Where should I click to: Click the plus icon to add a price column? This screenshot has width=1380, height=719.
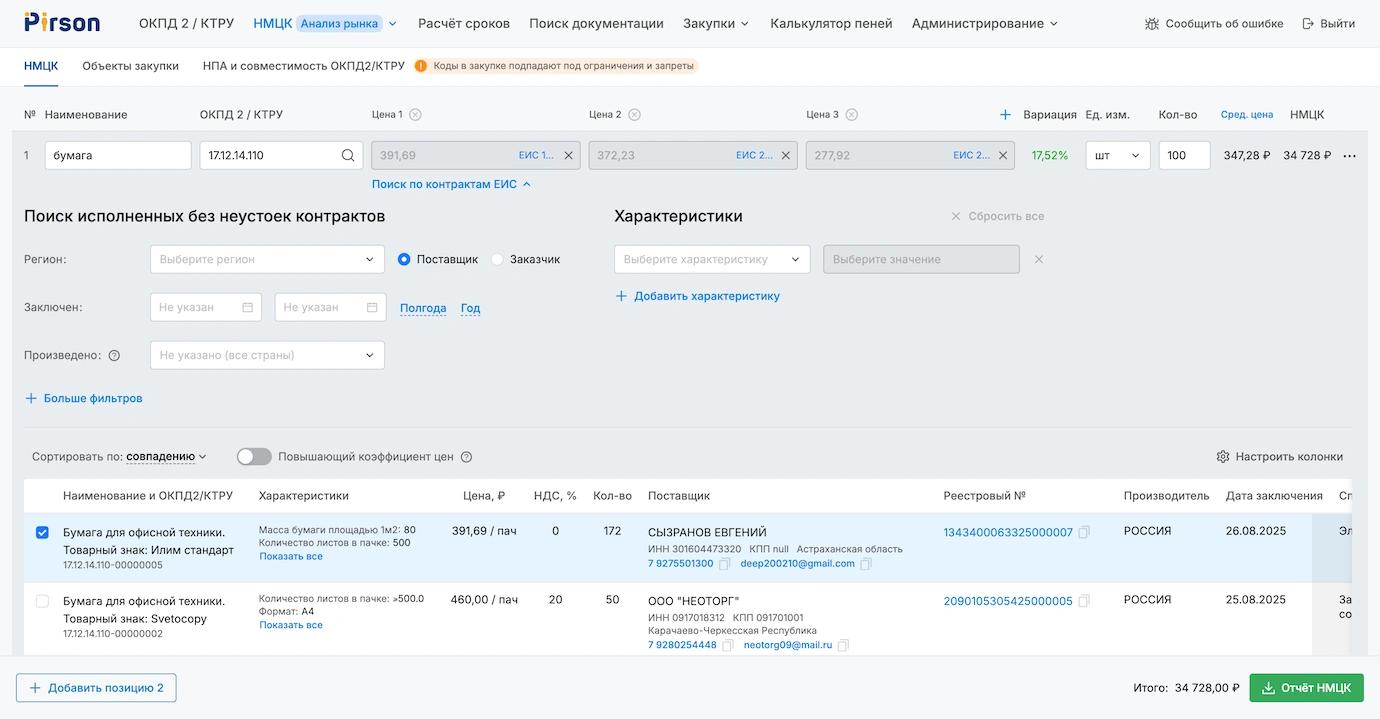pos(1005,115)
